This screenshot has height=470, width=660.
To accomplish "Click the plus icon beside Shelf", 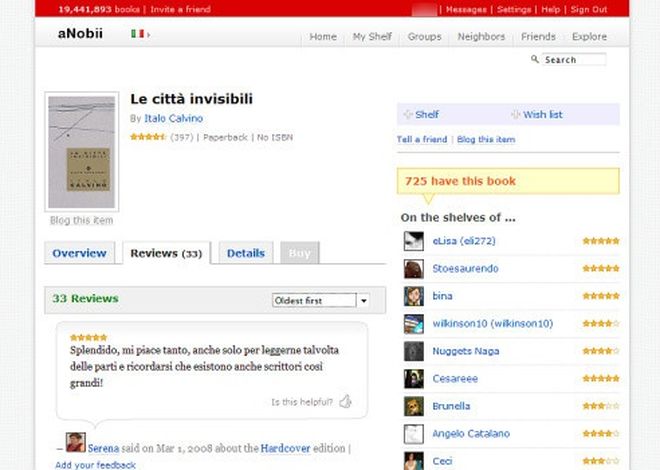I will [407, 114].
